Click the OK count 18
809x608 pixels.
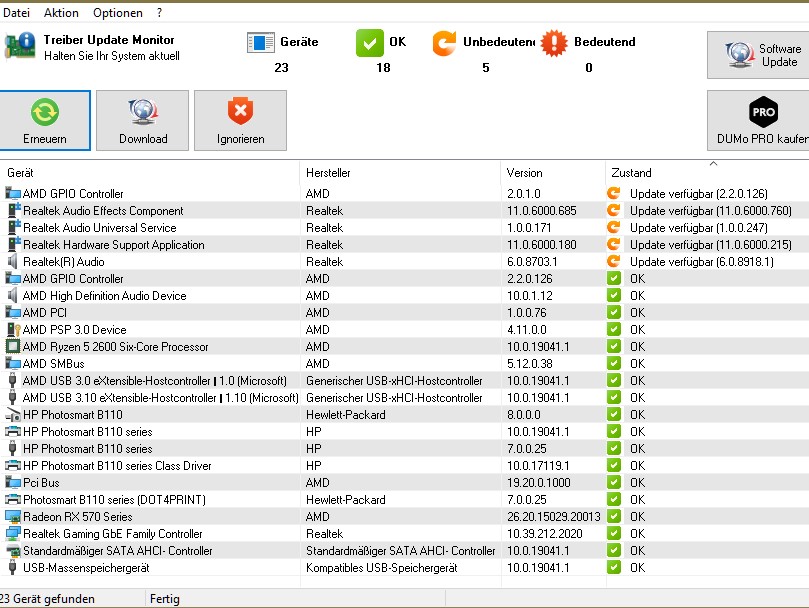383,68
